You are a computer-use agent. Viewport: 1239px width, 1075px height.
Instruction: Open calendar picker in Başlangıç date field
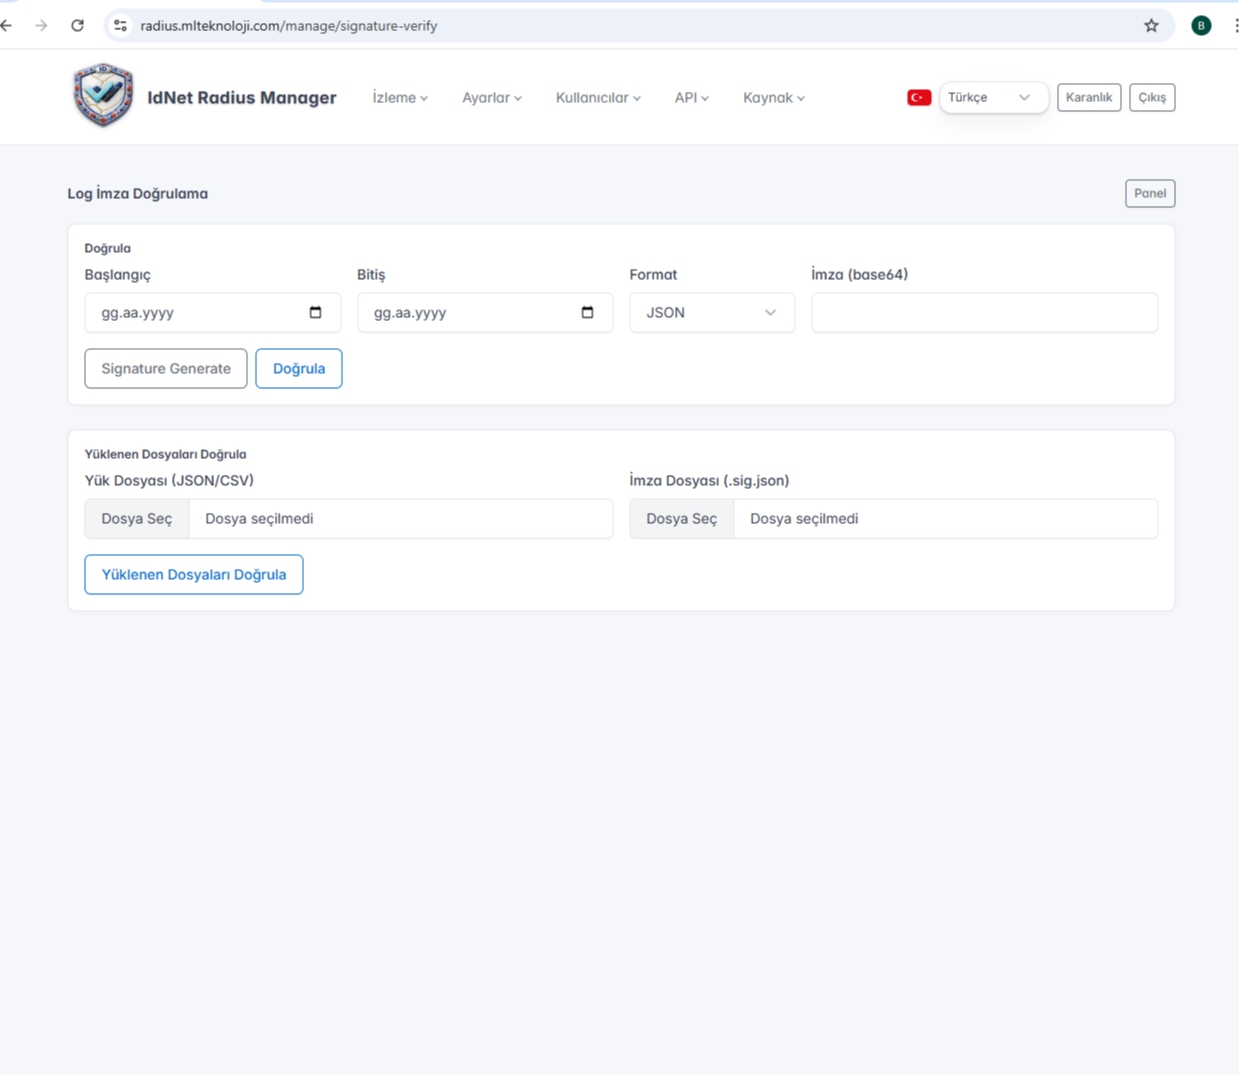click(x=315, y=313)
